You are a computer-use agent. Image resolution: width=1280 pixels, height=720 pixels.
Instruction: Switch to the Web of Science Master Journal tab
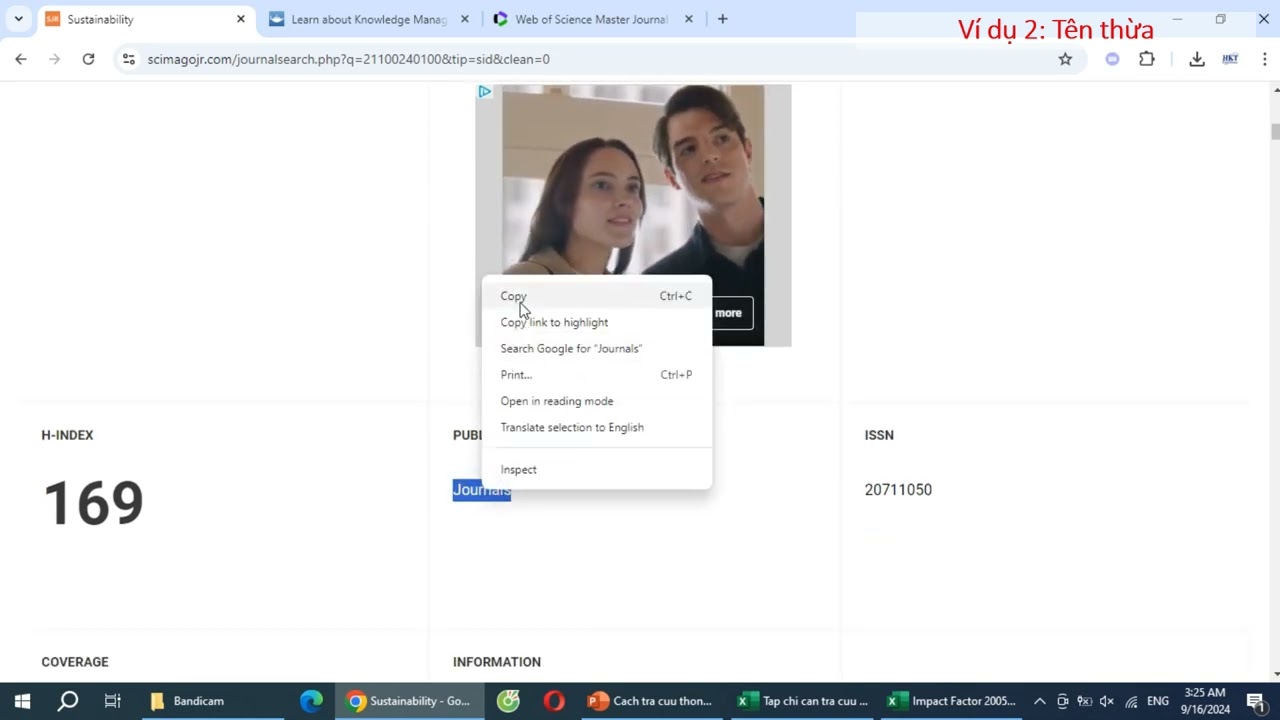pyautogui.click(x=593, y=19)
